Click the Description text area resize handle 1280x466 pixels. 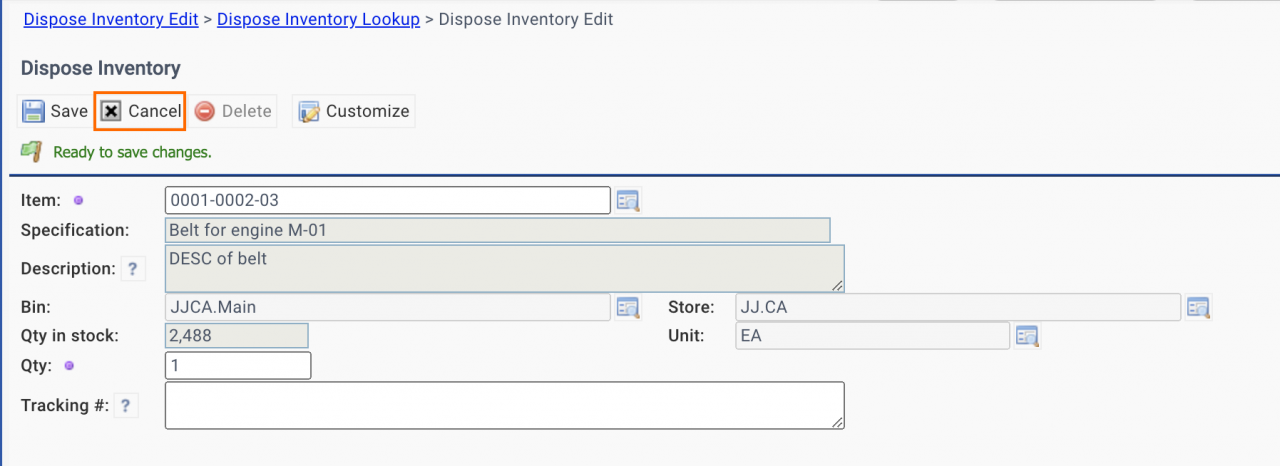(837, 285)
